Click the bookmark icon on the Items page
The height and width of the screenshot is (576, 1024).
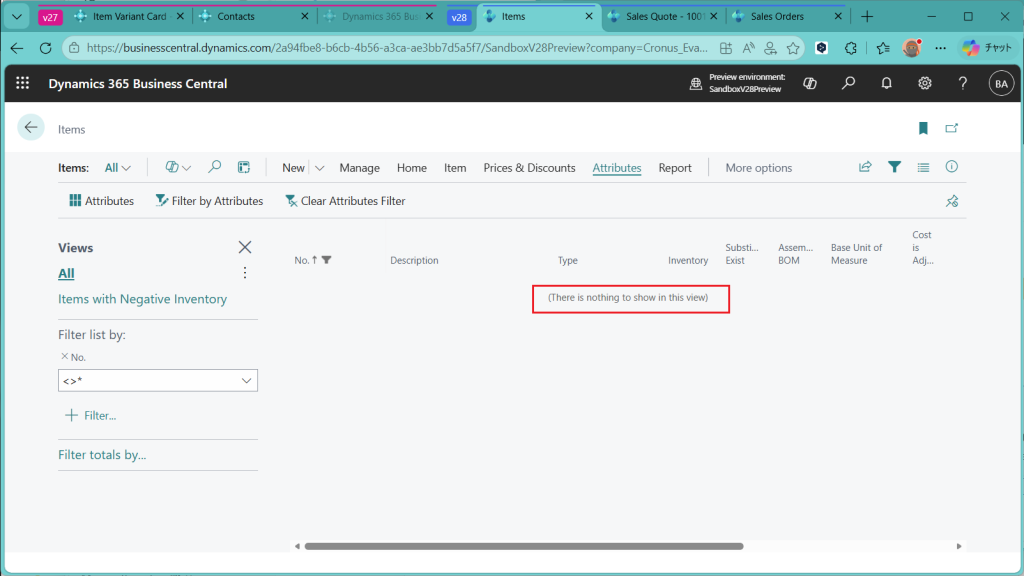pyautogui.click(x=923, y=128)
